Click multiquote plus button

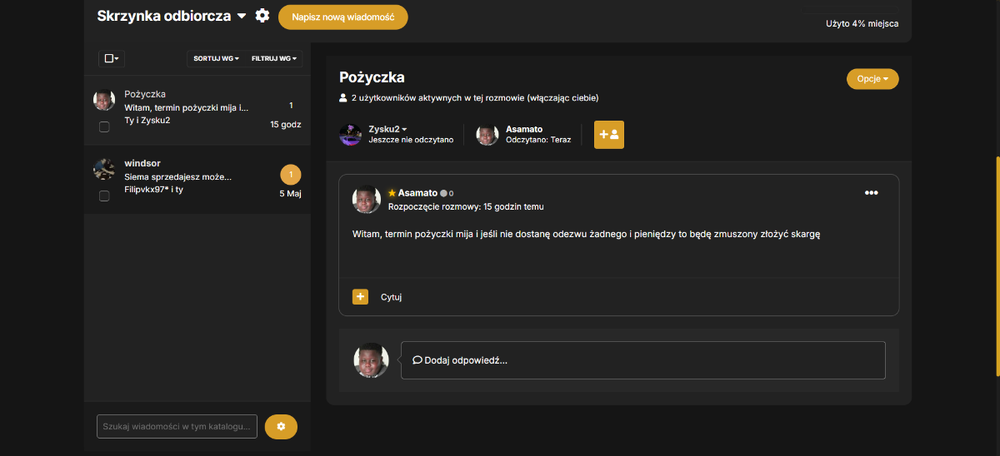tap(360, 297)
